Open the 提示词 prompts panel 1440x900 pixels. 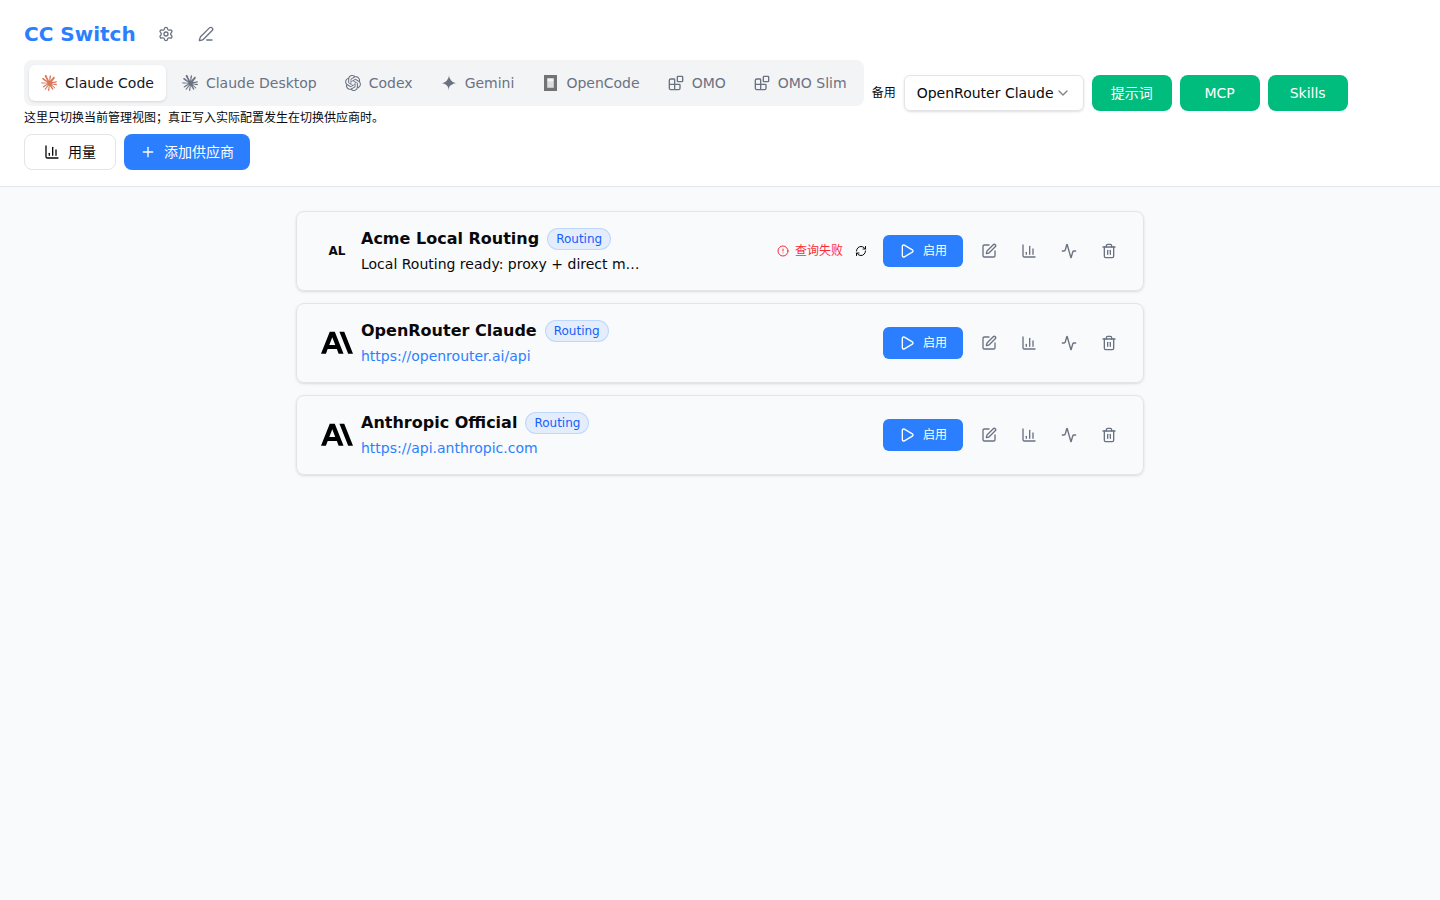[1132, 93]
